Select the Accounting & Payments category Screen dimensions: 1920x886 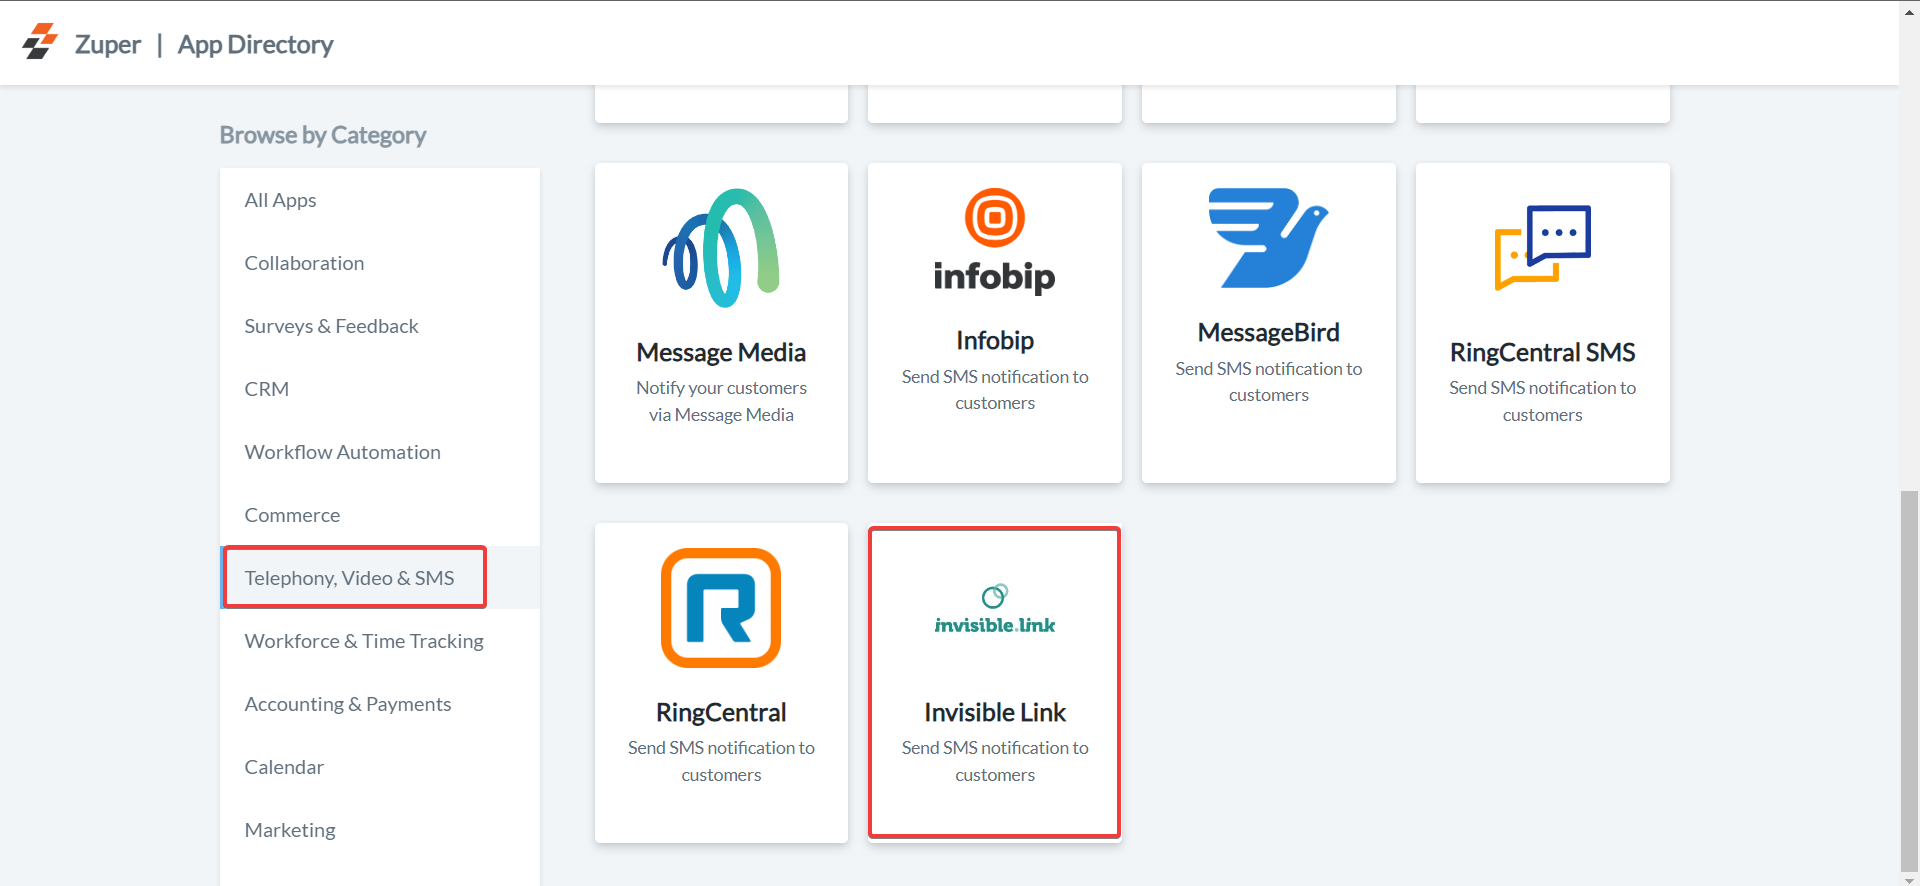click(380, 704)
